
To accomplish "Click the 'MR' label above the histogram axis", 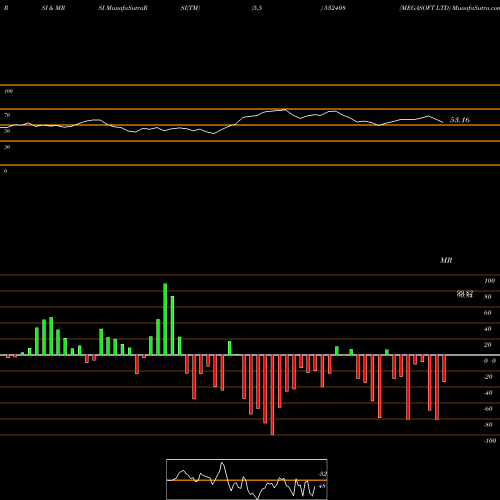I will click(x=446, y=260).
